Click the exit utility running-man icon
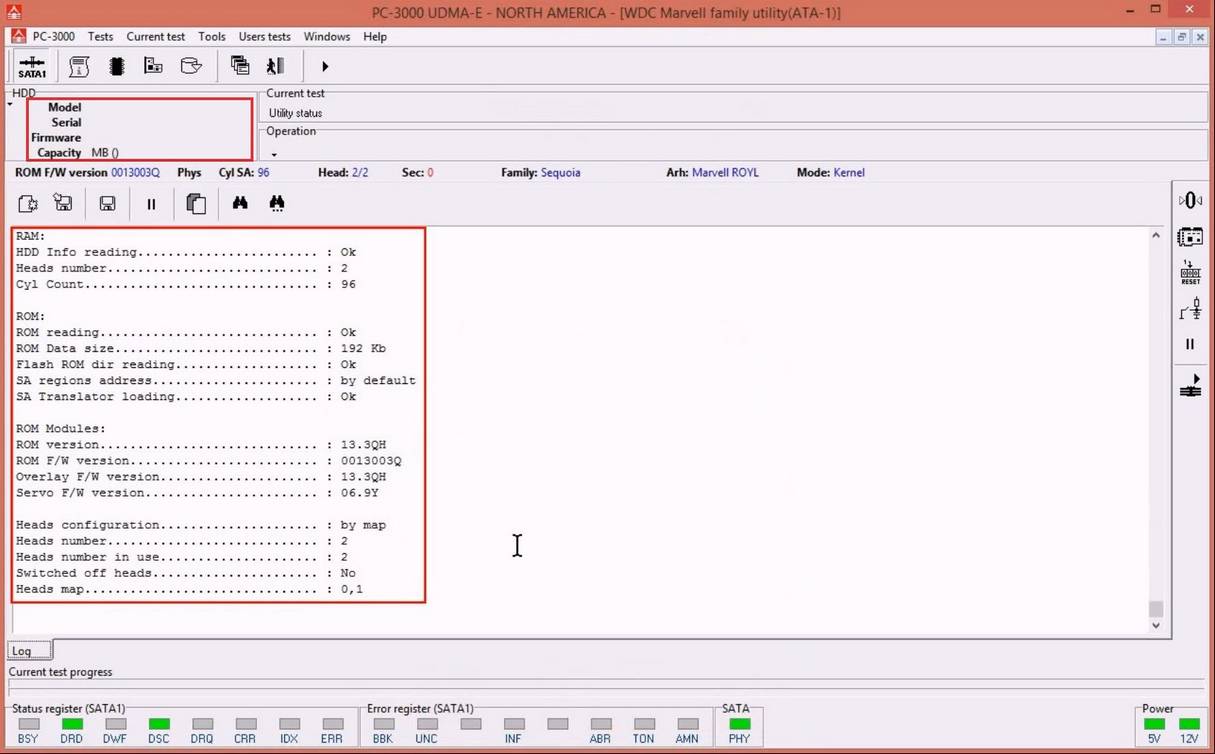Image resolution: width=1215 pixels, height=754 pixels. click(x=275, y=66)
